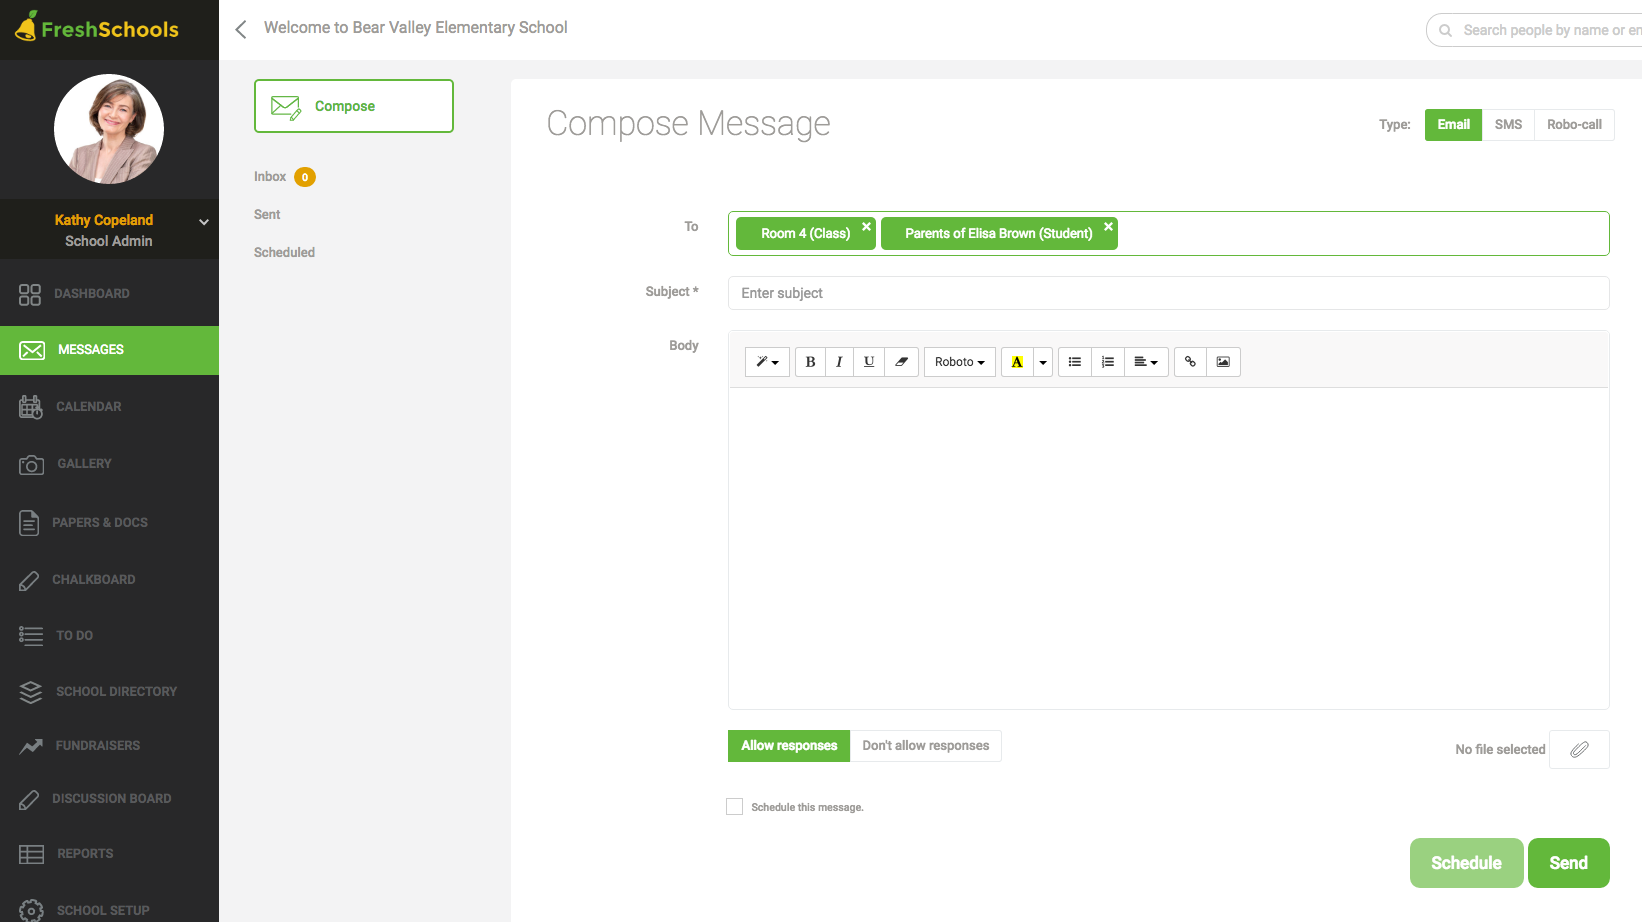The height and width of the screenshot is (922, 1642).
Task: Click into the 'Enter subject' field
Action: point(1168,293)
